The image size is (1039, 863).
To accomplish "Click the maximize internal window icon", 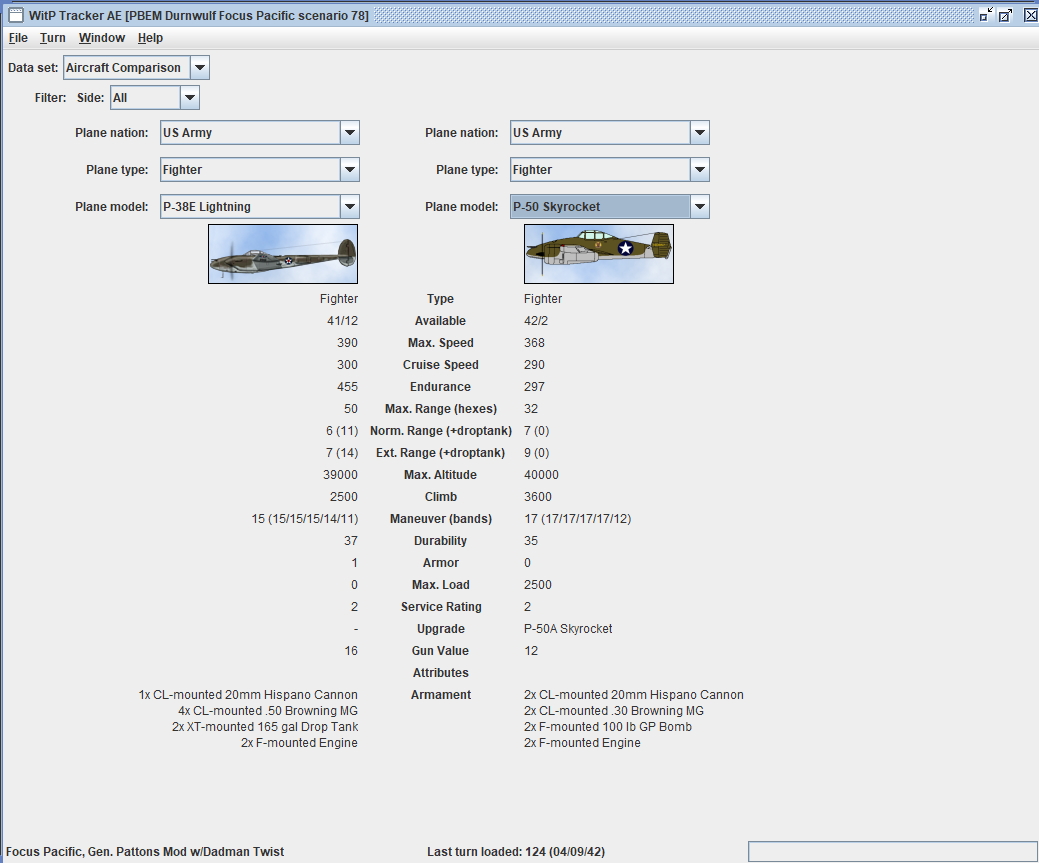I will (x=1006, y=15).
